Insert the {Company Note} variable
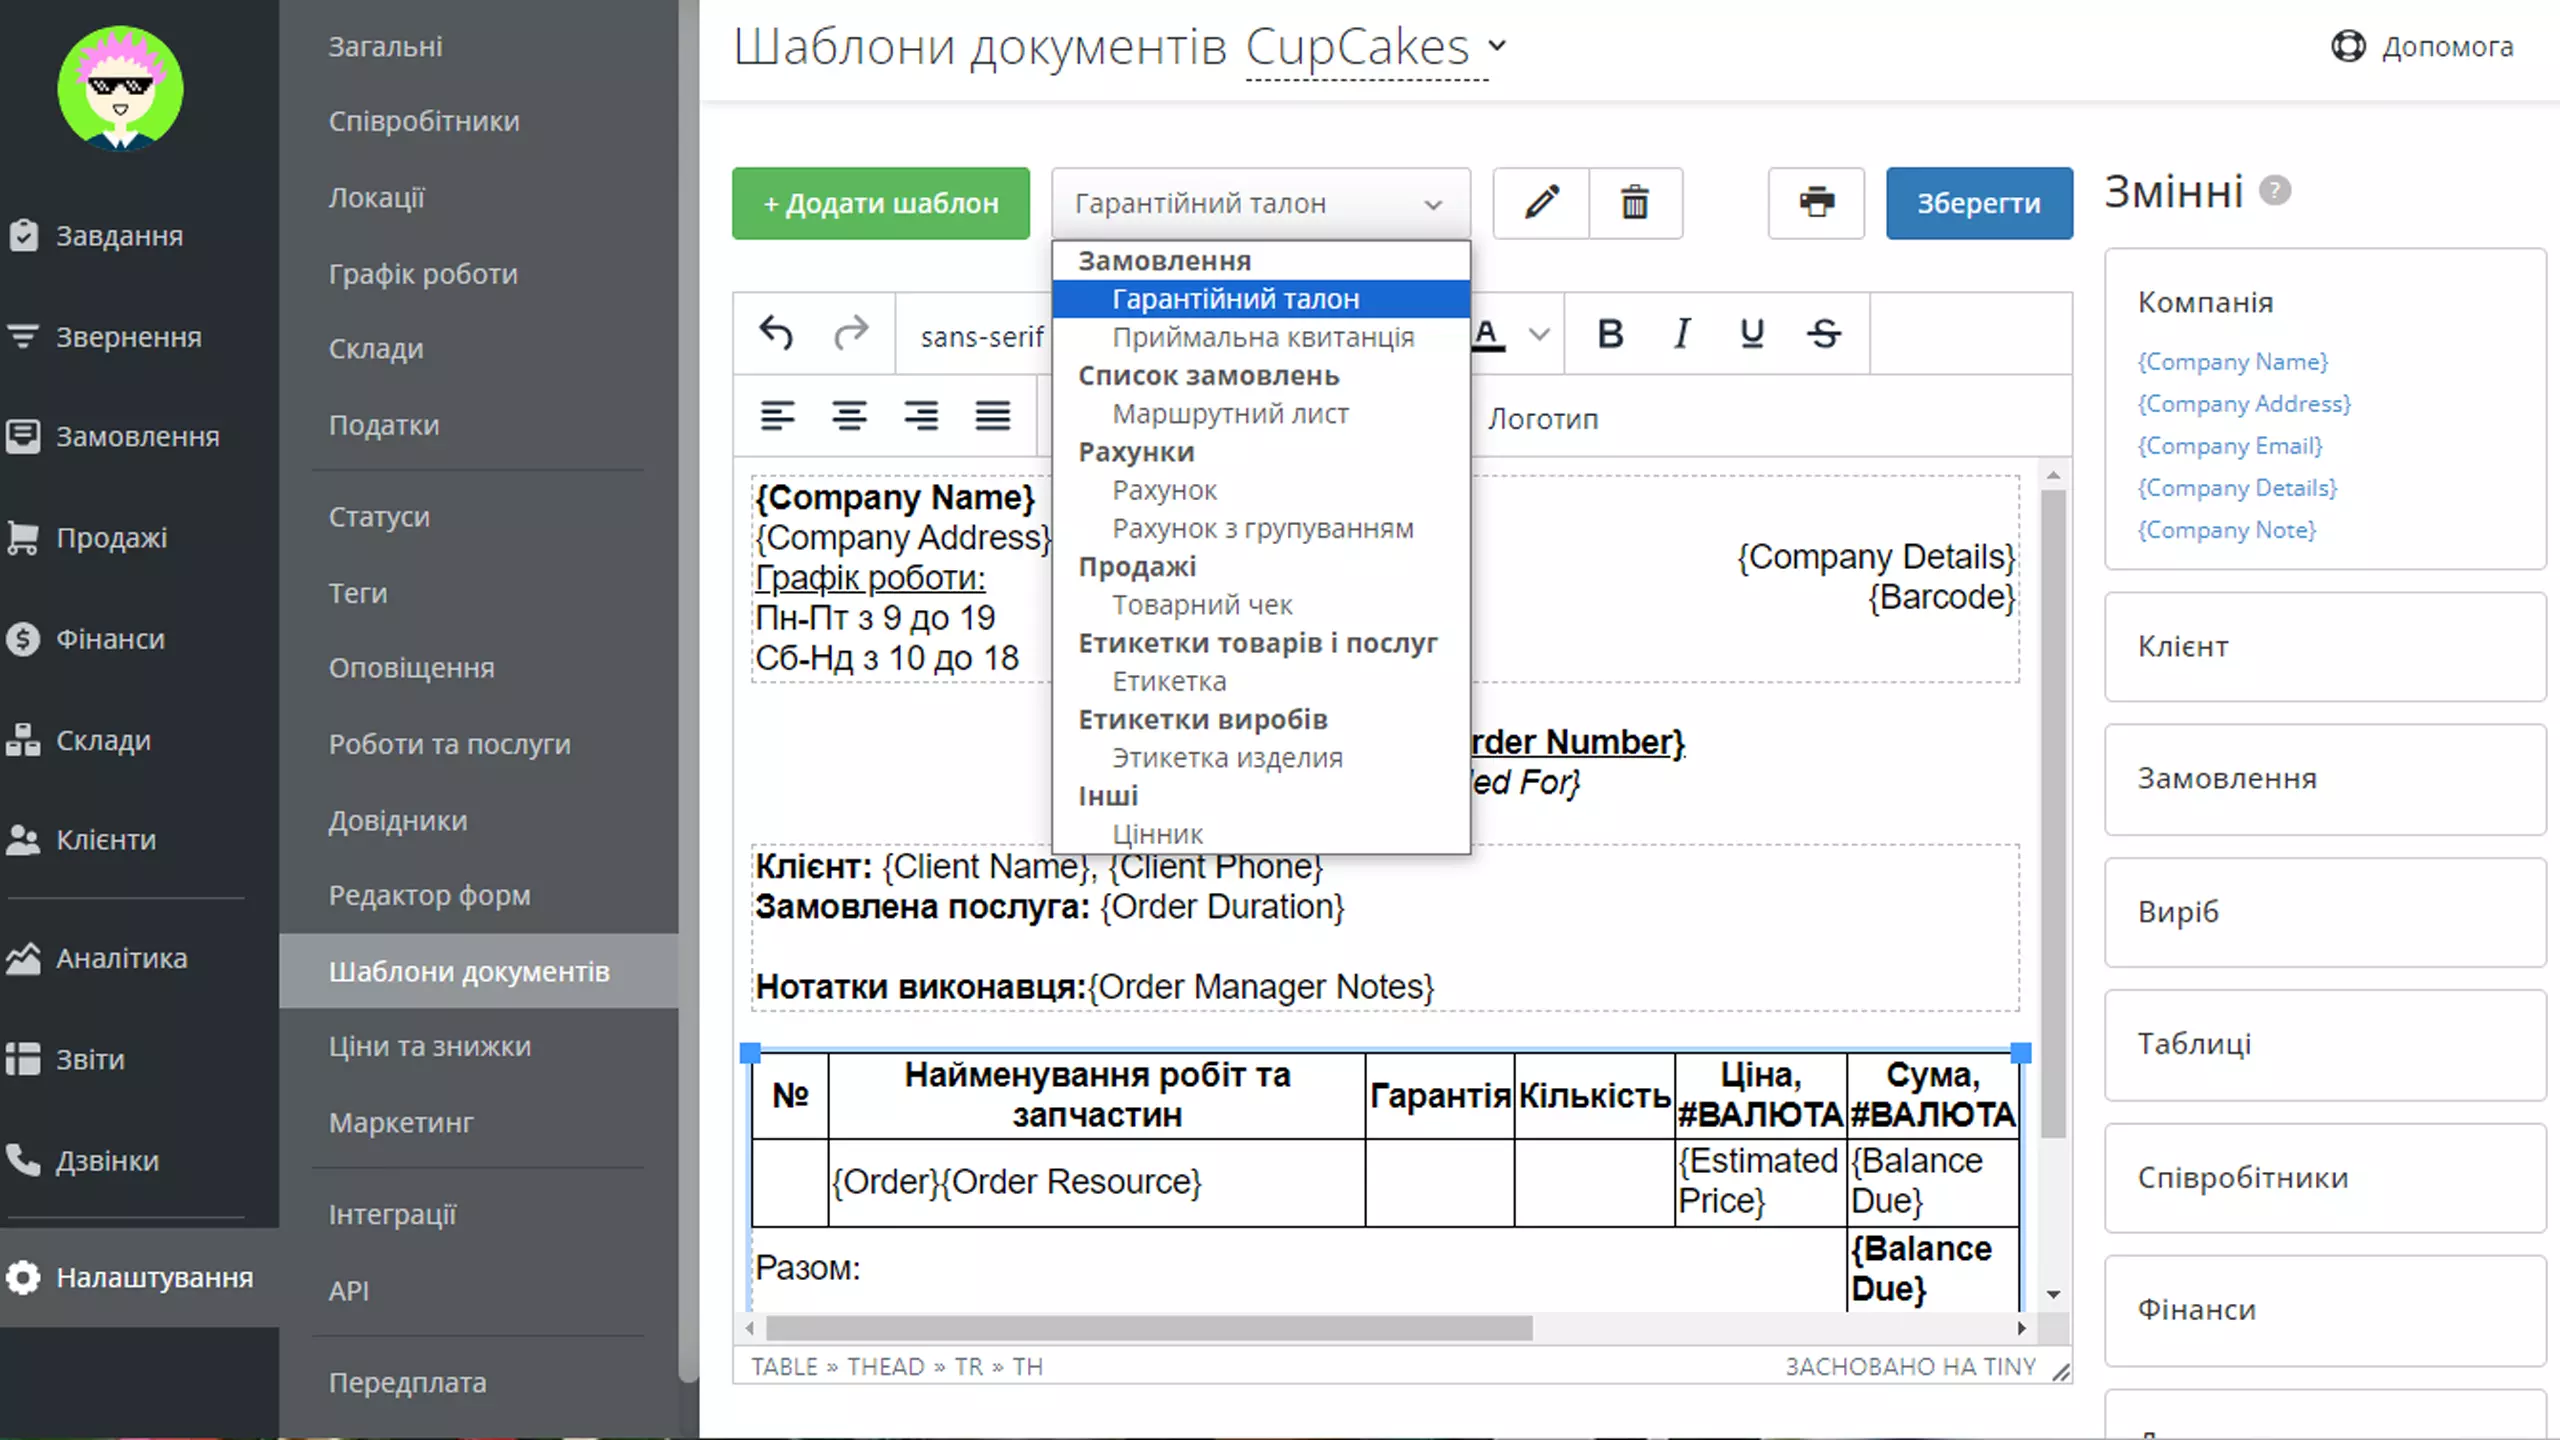This screenshot has height=1440, width=2560. [2226, 530]
